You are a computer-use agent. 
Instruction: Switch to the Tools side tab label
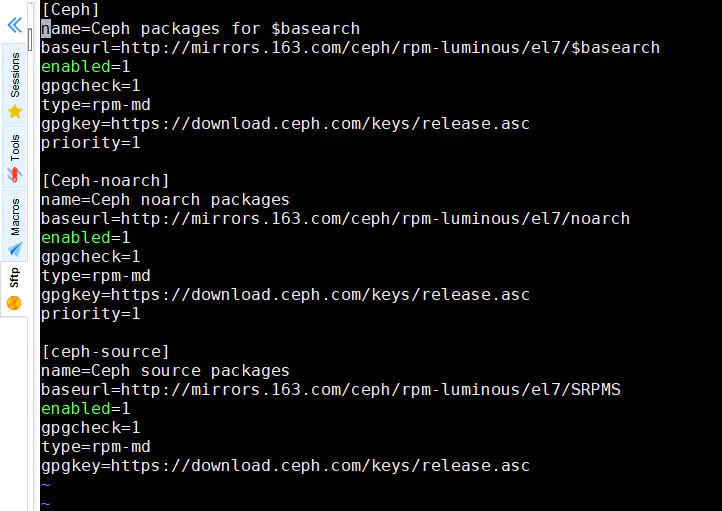coord(15,147)
